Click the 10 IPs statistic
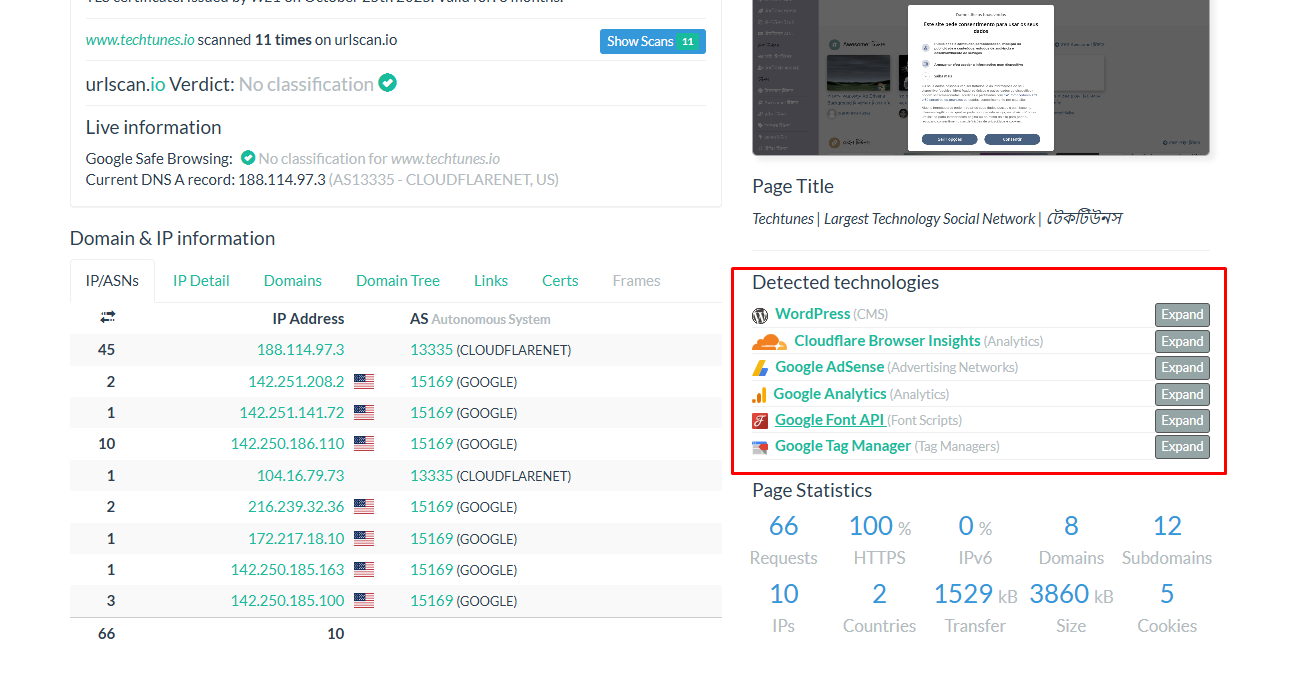Image resolution: width=1303 pixels, height=697 pixels. click(784, 607)
